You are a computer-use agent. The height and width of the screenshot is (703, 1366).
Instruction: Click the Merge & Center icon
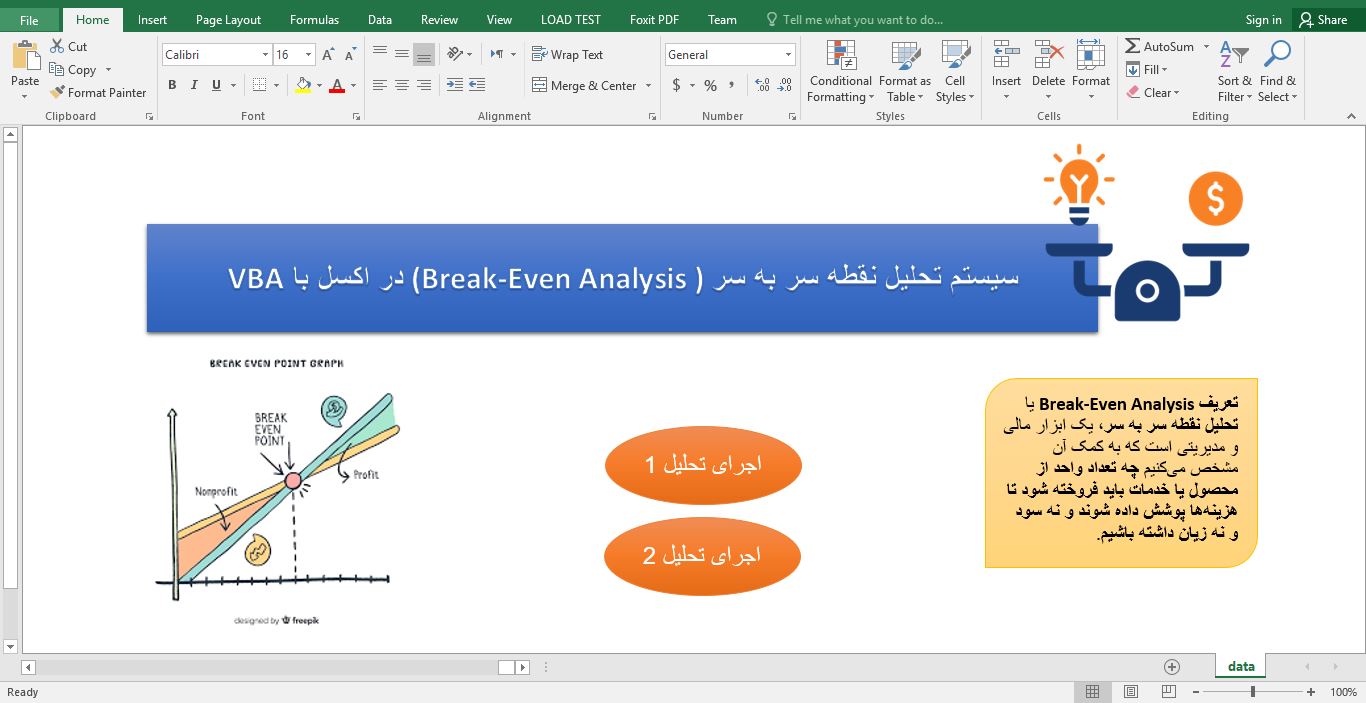pyautogui.click(x=540, y=86)
